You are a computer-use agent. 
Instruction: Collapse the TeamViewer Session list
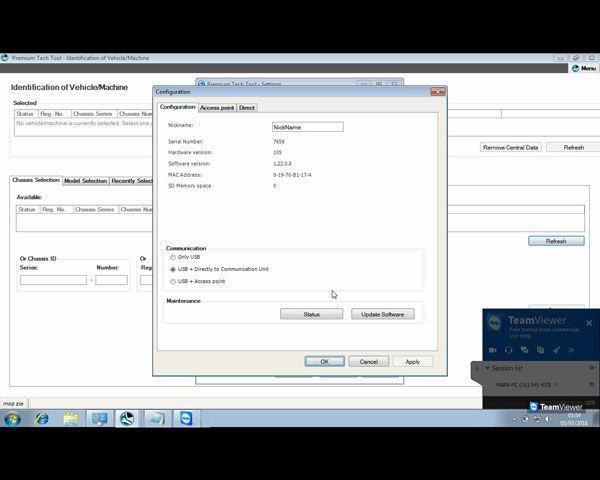click(488, 368)
